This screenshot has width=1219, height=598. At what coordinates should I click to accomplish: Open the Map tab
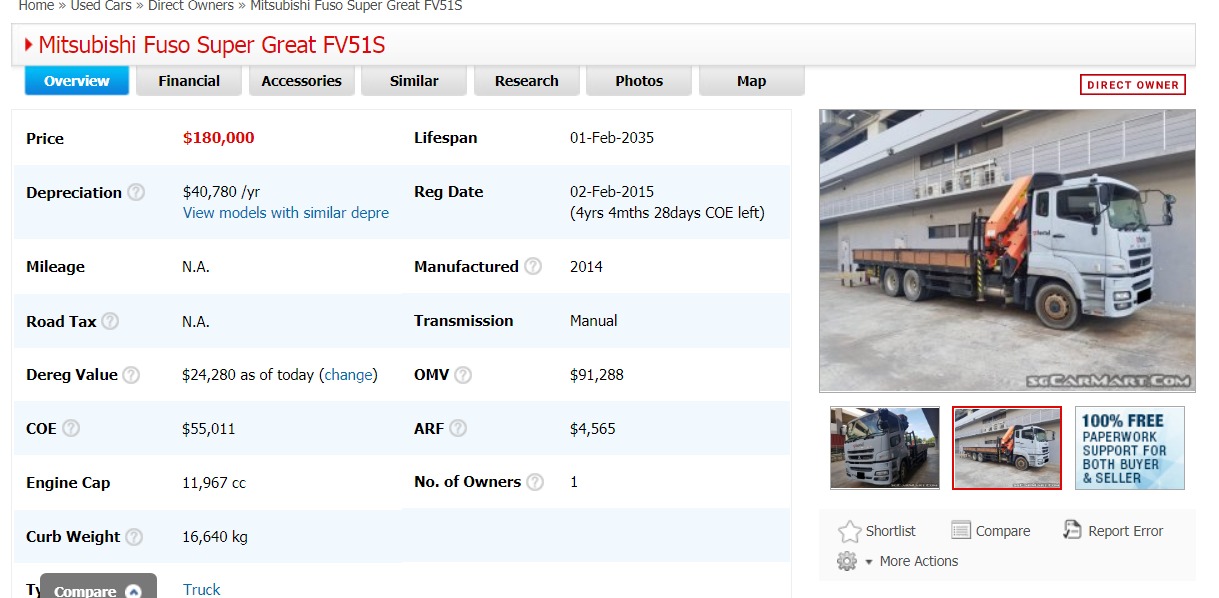[x=751, y=81]
